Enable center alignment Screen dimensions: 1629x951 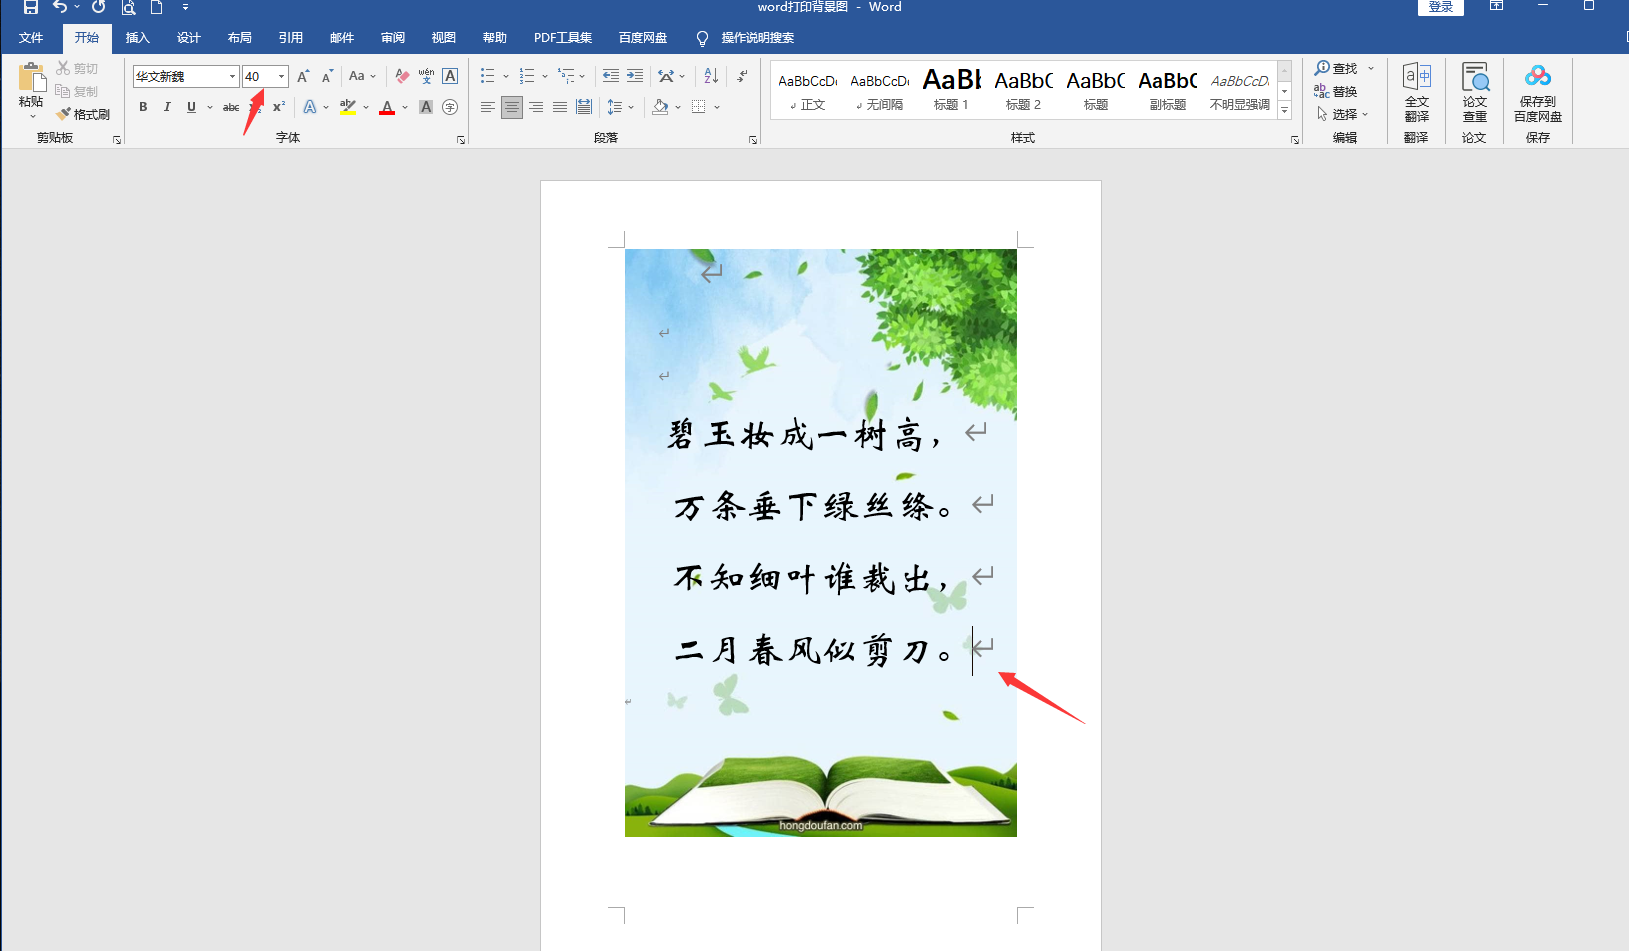[512, 107]
